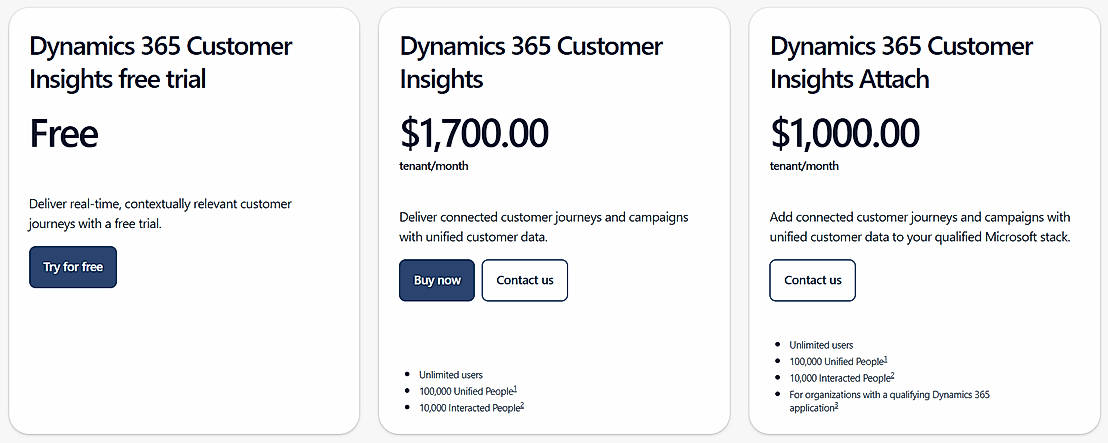Click the Attach plan description about Microsoft stack
The image size is (1108, 443).
[x=920, y=227]
